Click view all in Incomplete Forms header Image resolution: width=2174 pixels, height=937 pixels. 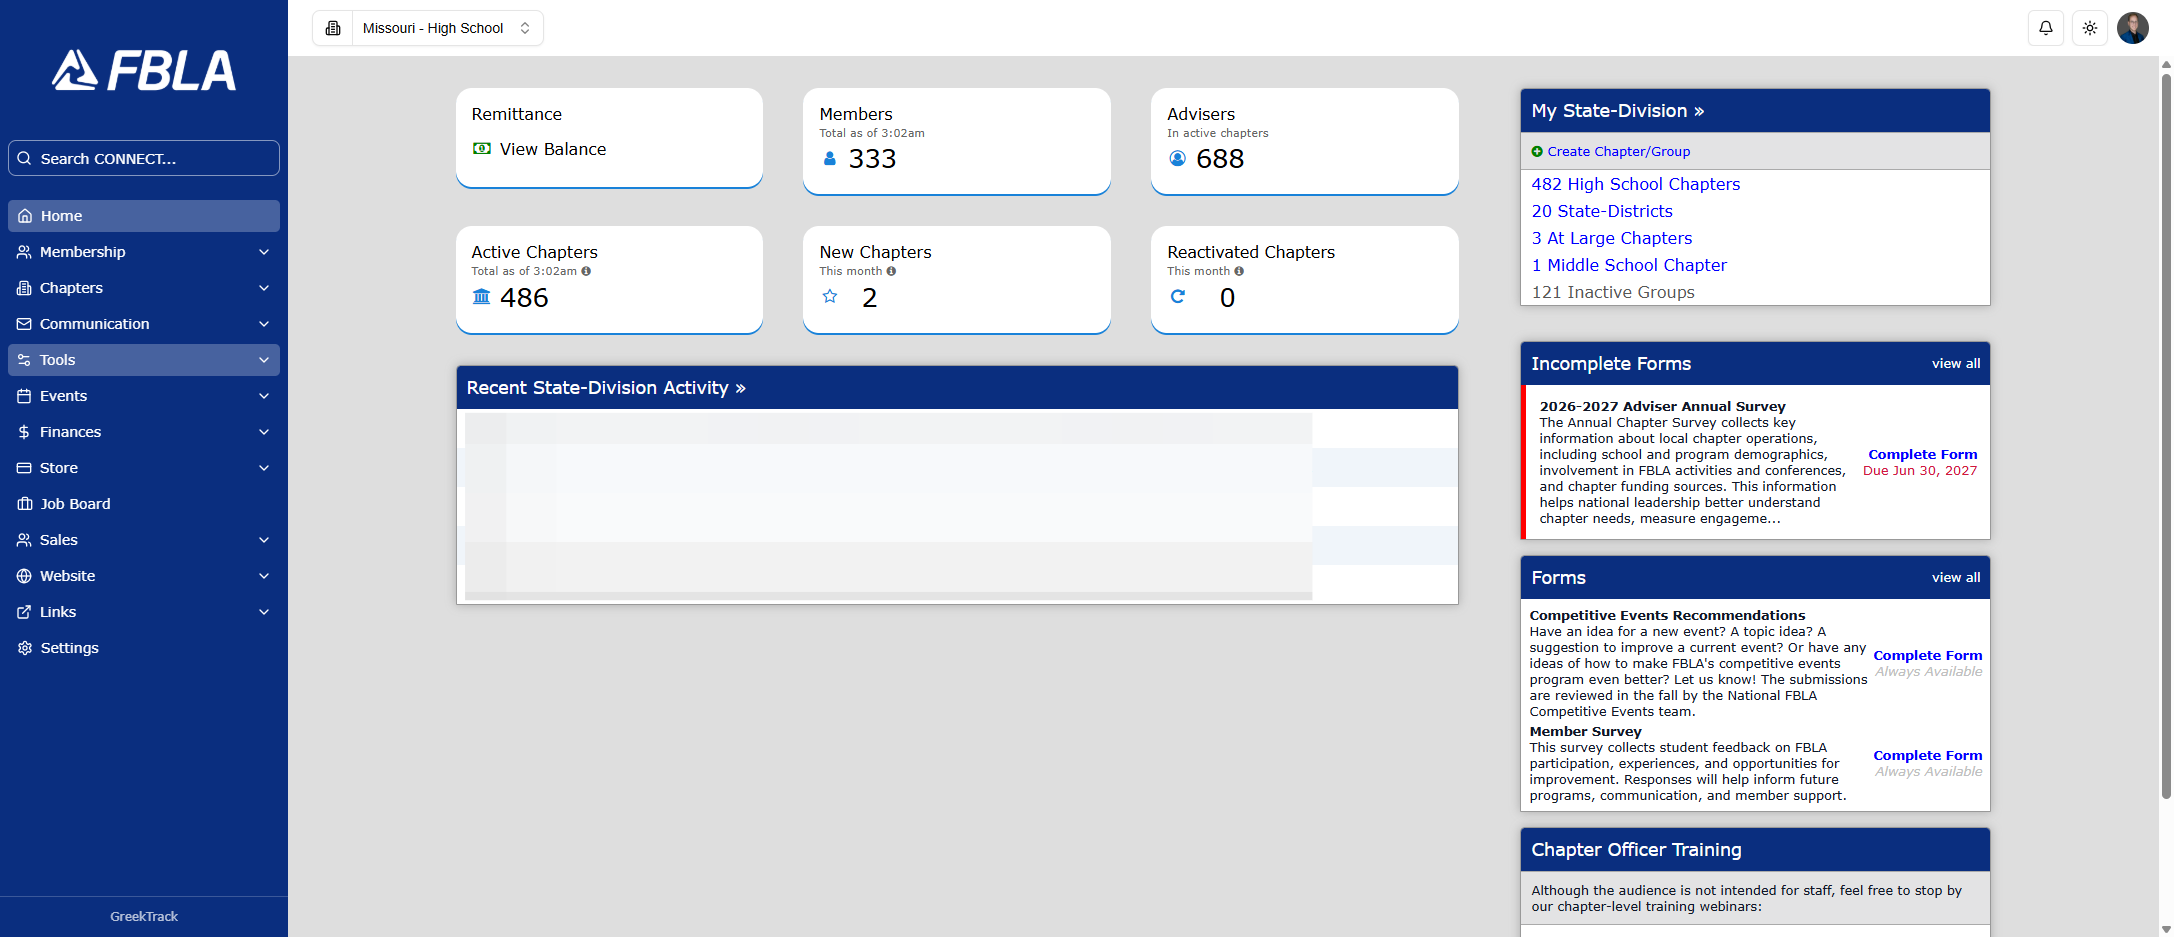[x=1956, y=364]
